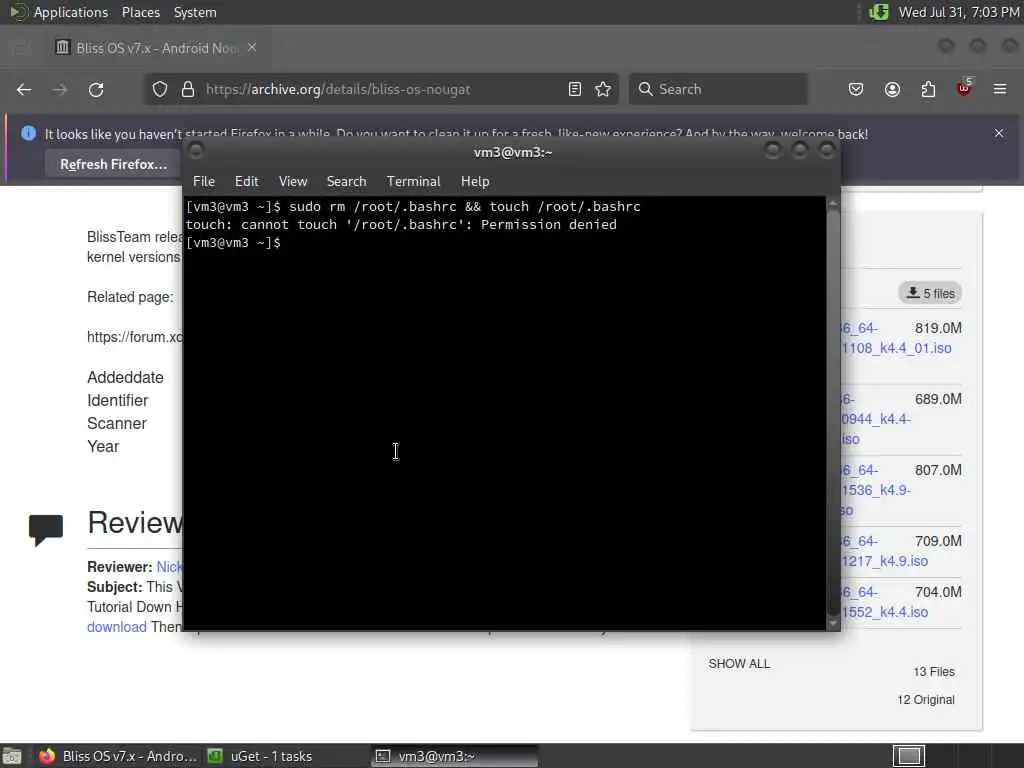Click the workspace switcher in the panel
Image resolution: width=1024 pixels, height=768 pixels.
909,756
